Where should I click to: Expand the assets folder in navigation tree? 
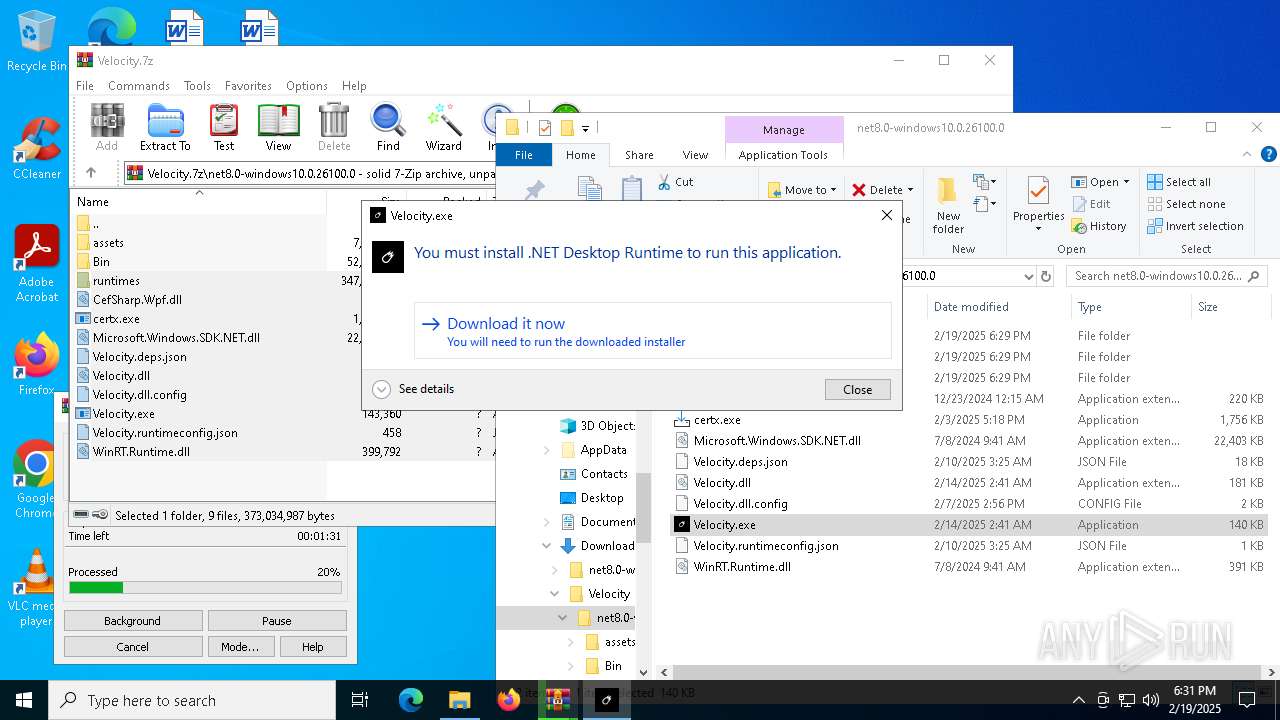(571, 642)
